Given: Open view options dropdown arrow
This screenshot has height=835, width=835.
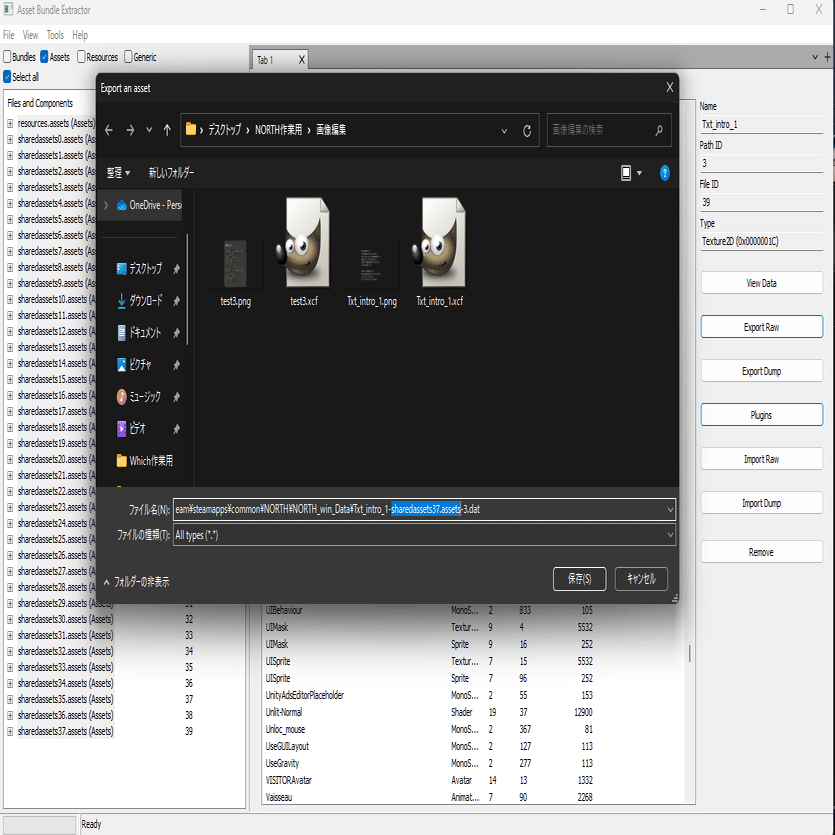Looking at the screenshot, I should coord(639,173).
